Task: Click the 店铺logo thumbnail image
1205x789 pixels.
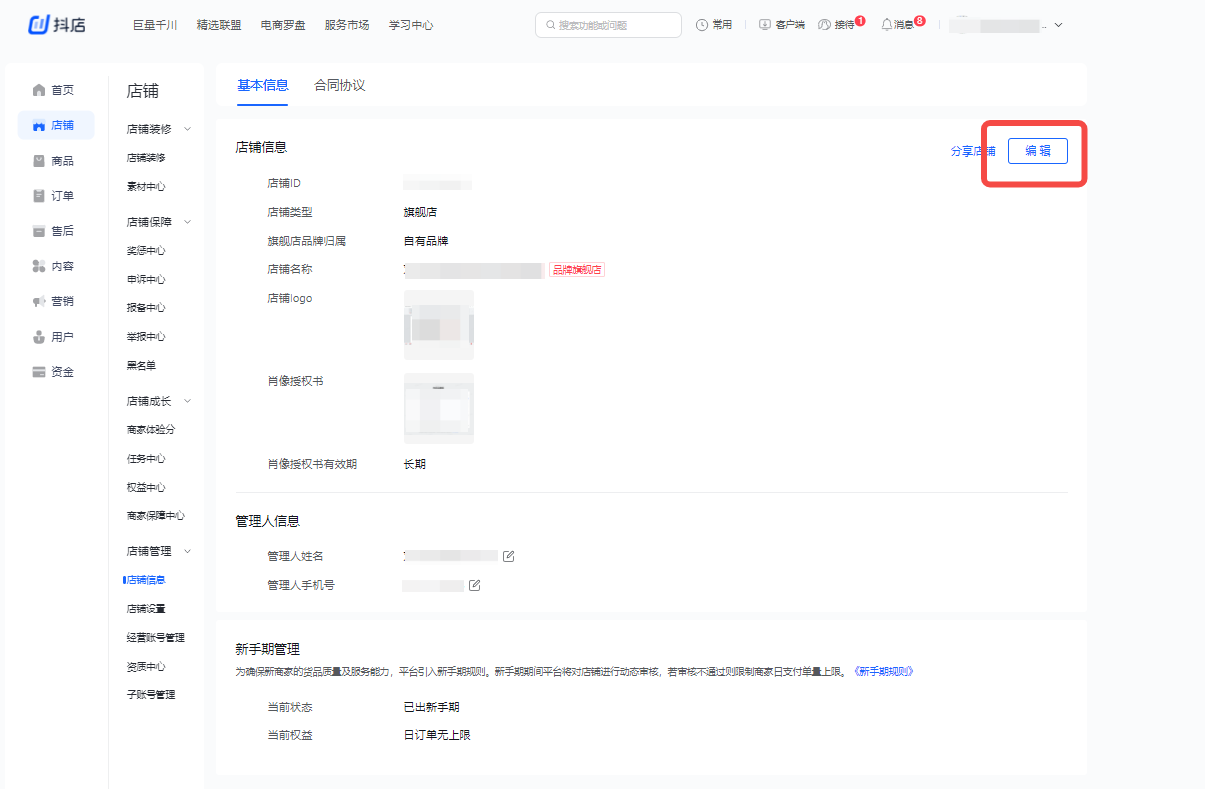Action: tap(439, 325)
